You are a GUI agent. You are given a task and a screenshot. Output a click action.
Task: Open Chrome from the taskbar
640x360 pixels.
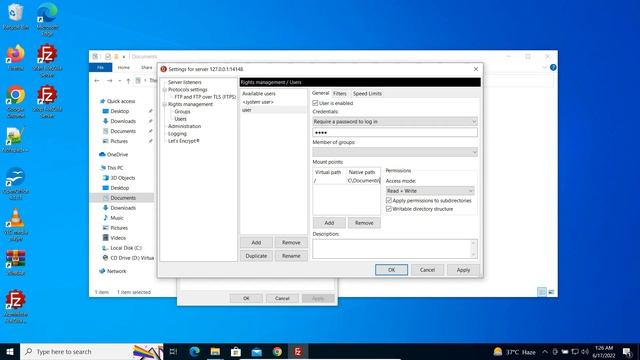pos(277,351)
